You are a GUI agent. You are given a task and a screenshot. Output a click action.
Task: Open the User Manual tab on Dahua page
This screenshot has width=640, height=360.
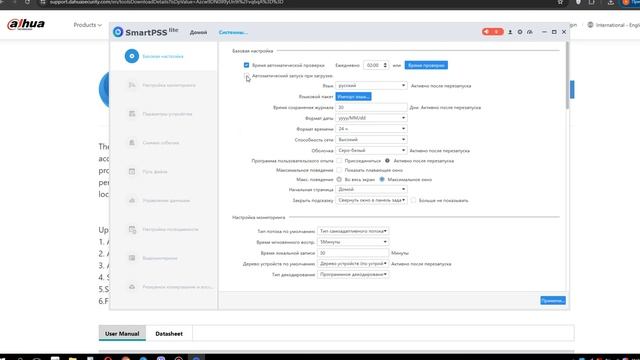122,333
